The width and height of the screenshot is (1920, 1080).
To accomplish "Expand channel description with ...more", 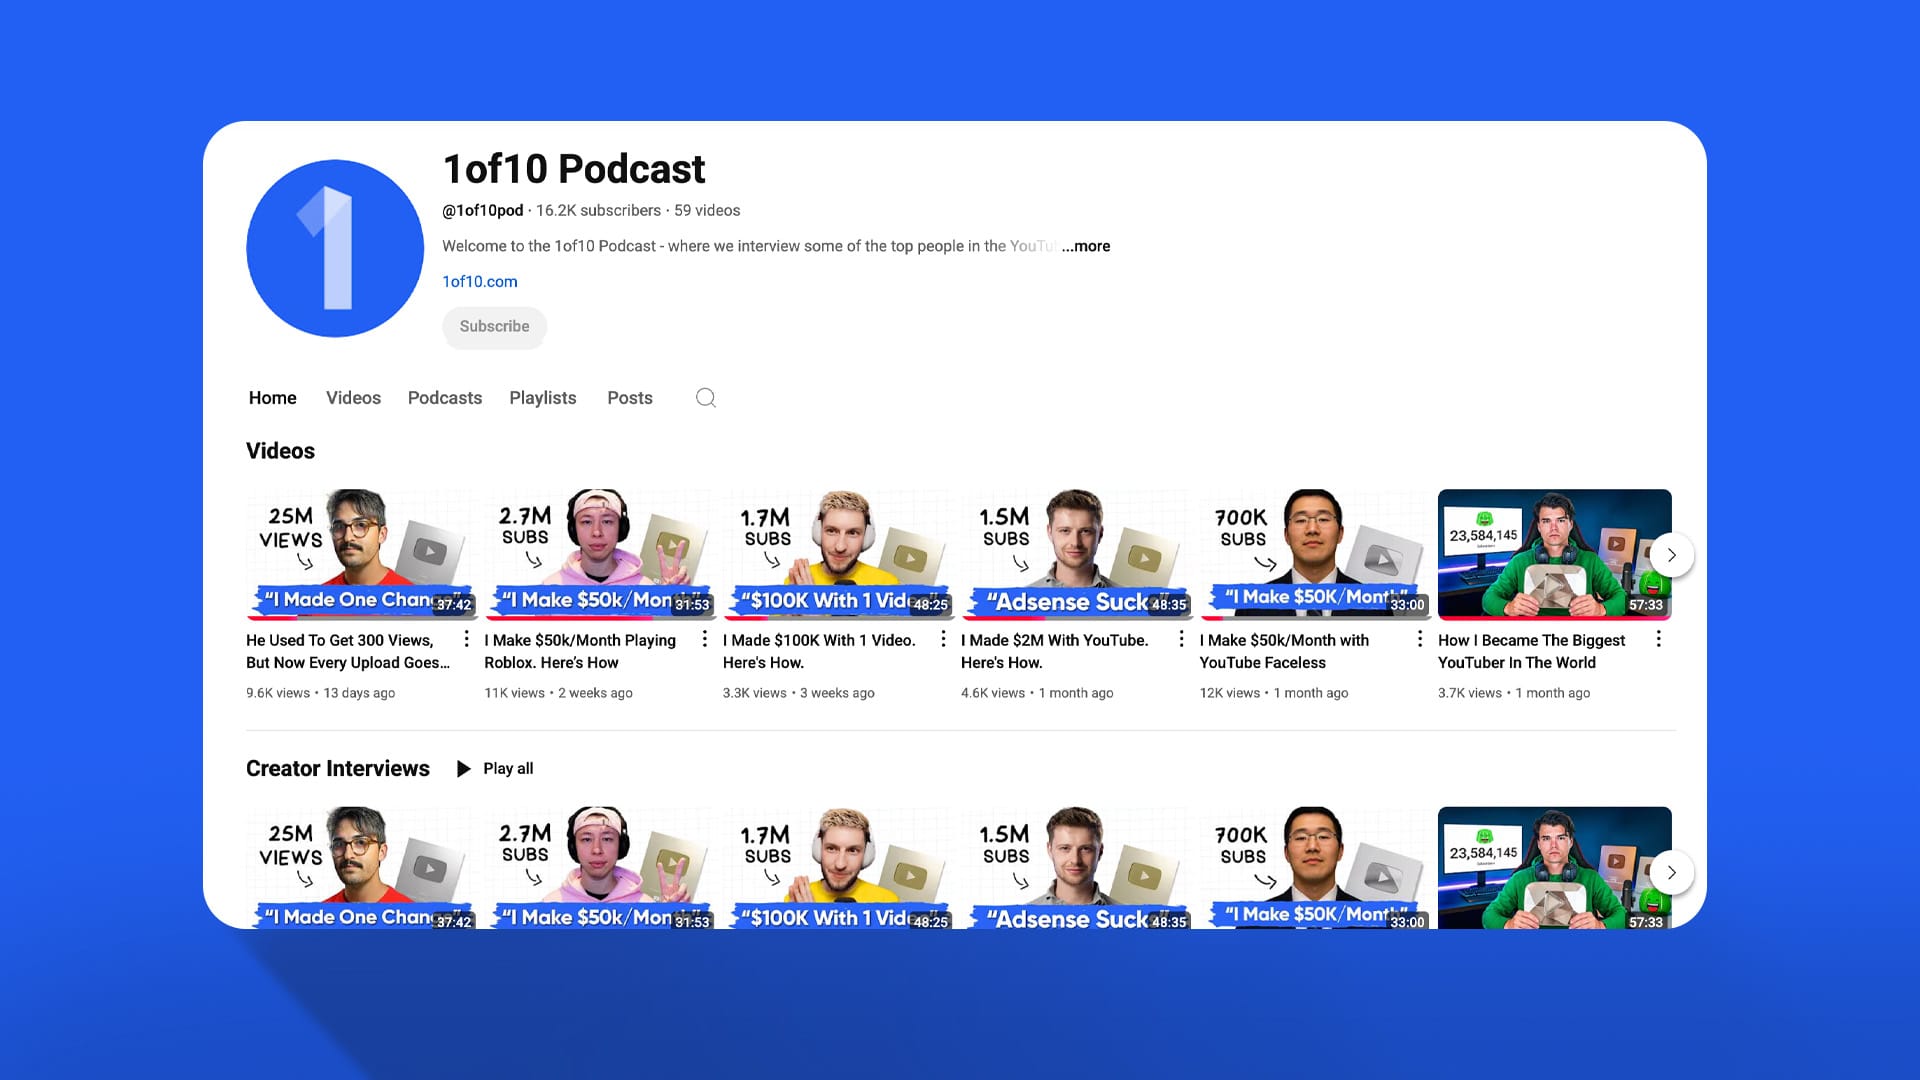I will (1086, 246).
